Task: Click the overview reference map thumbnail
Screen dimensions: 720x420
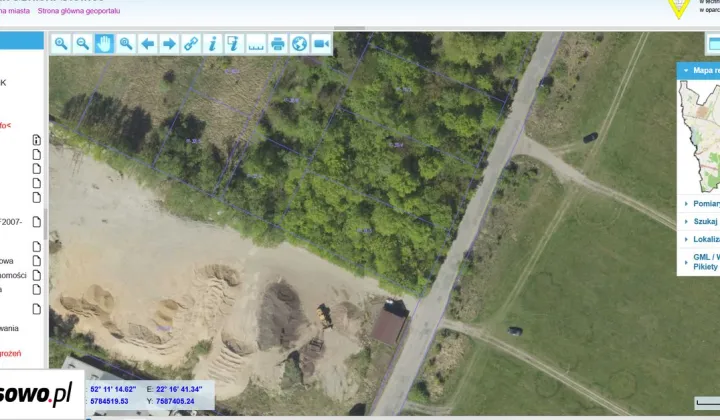Action: point(699,136)
